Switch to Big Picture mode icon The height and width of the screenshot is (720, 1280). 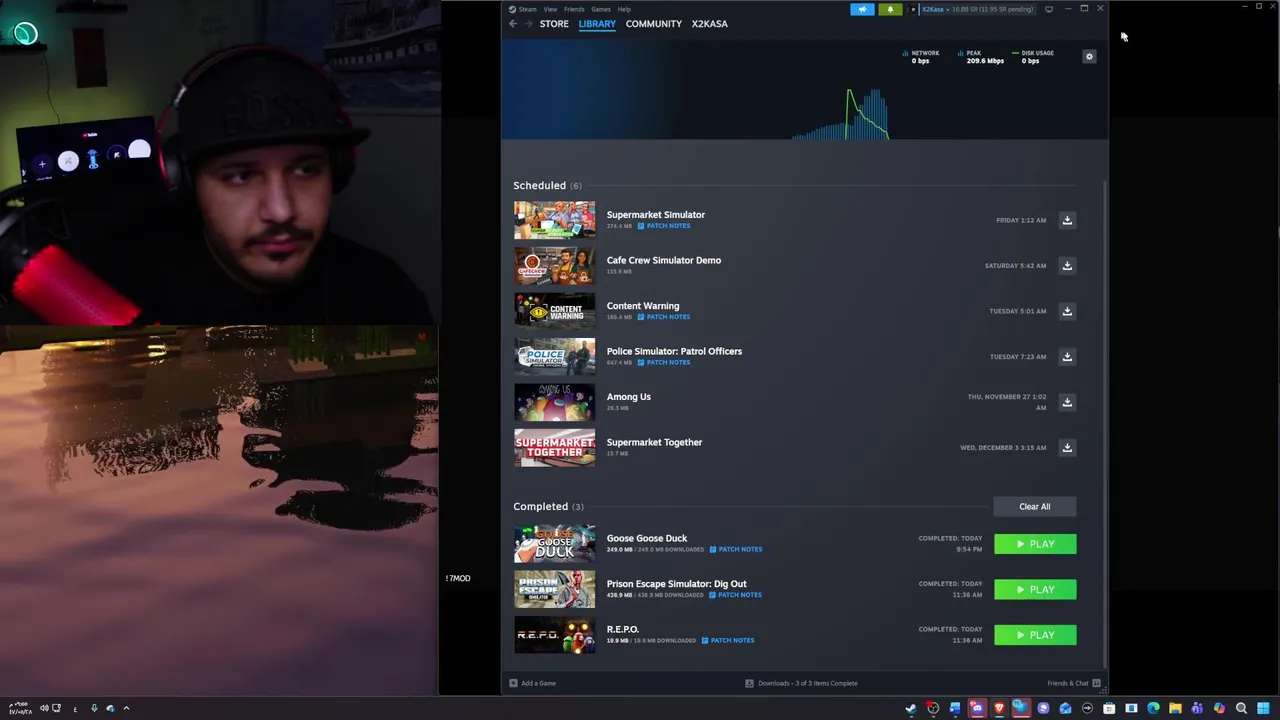[x=1049, y=9]
